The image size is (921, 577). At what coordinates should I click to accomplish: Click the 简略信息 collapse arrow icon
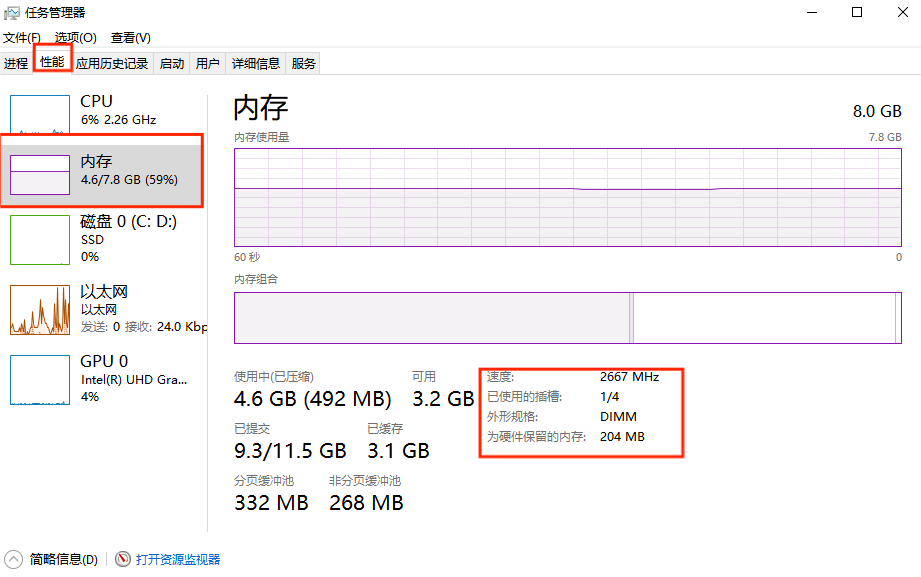pos(14,559)
